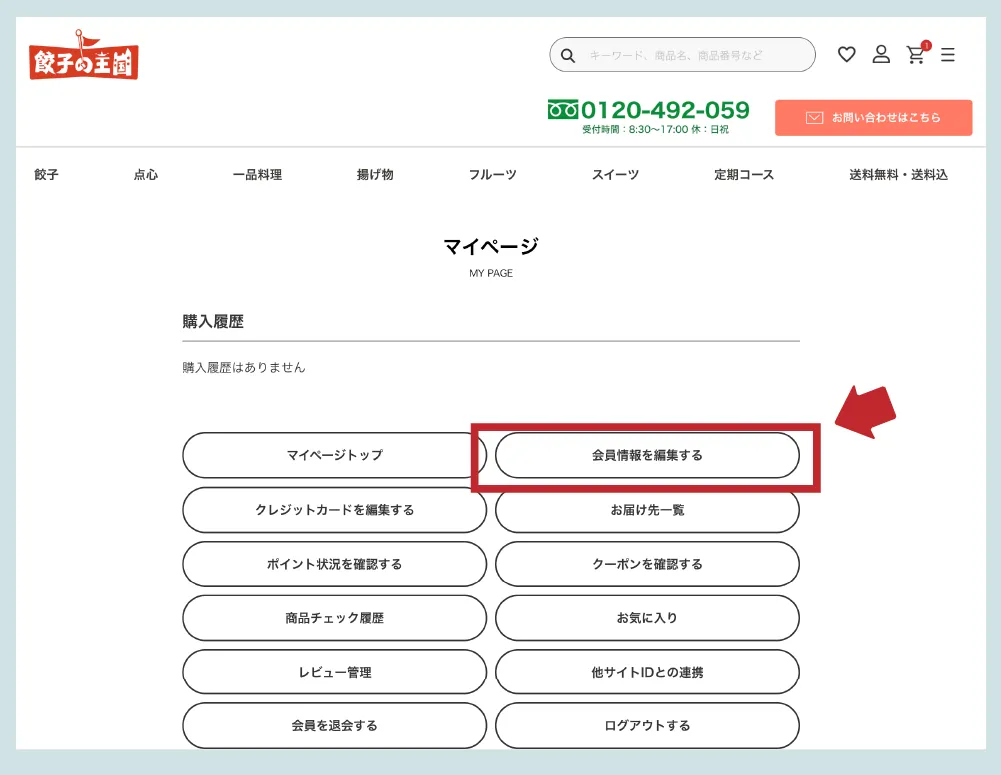Open the 揚げ物 category menu

(x=375, y=175)
